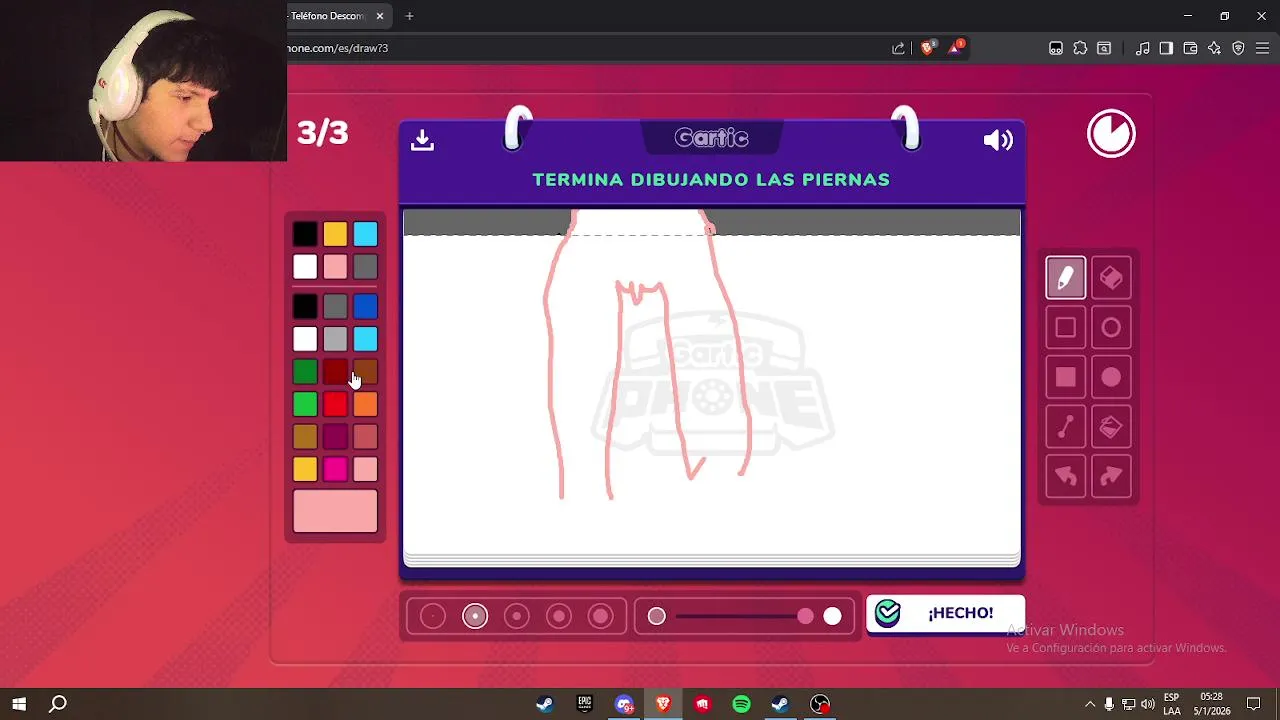The width and height of the screenshot is (1280, 720).
Task: Pick the ochre tan color swatch
Action: tap(305, 437)
